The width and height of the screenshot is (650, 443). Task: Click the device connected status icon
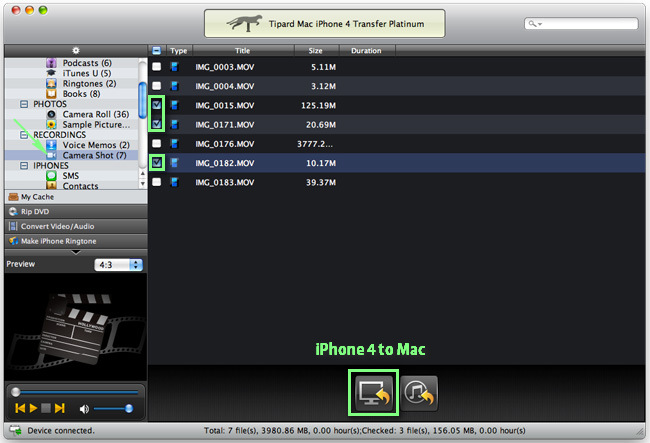point(15,430)
